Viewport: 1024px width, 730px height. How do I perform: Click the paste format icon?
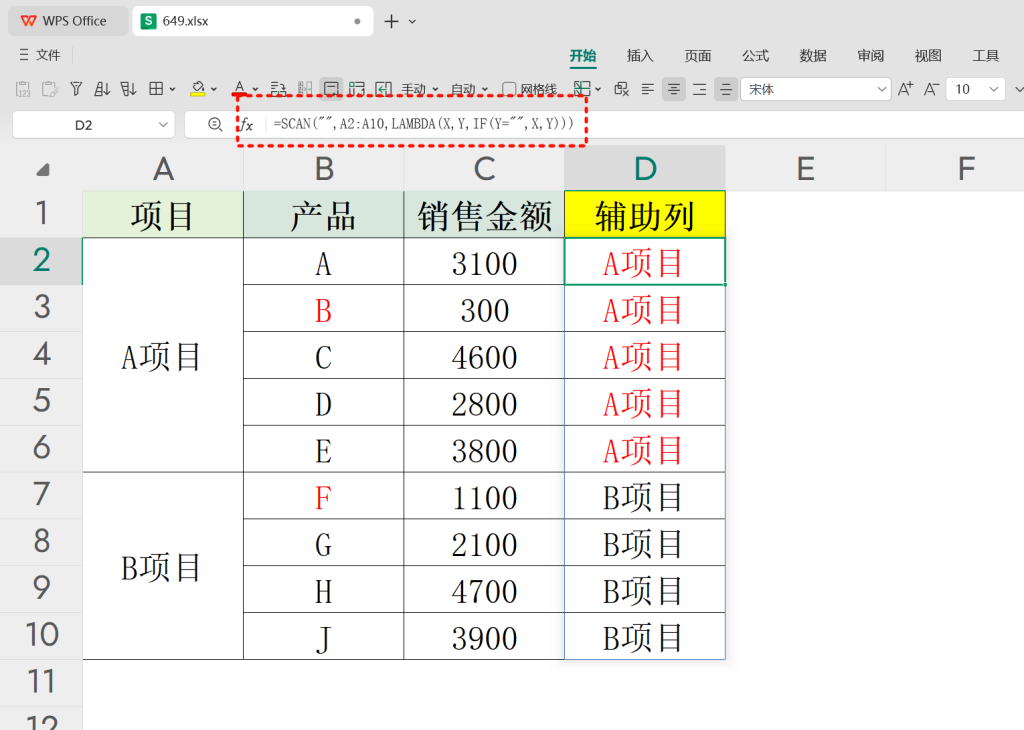pos(50,89)
